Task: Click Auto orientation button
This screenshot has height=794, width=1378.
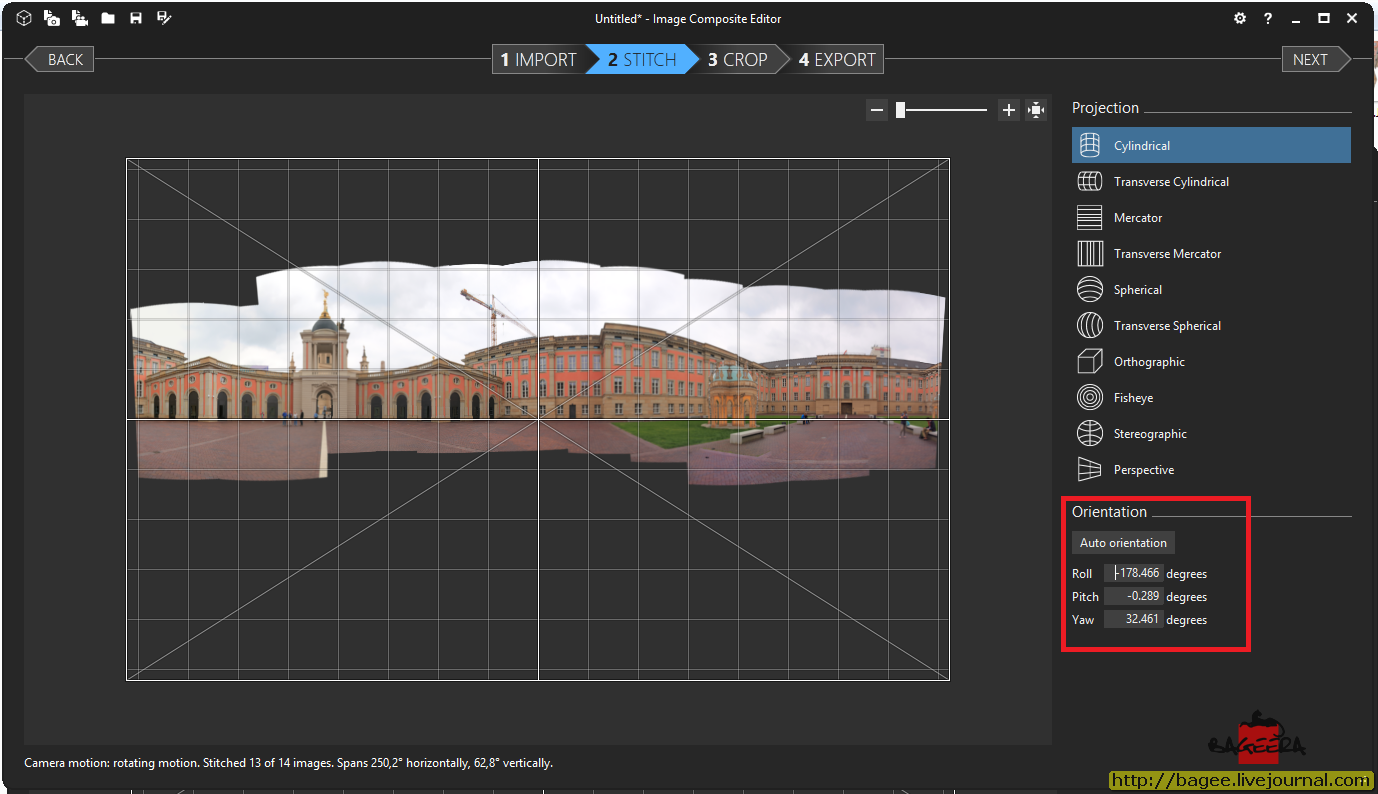Action: [1123, 543]
